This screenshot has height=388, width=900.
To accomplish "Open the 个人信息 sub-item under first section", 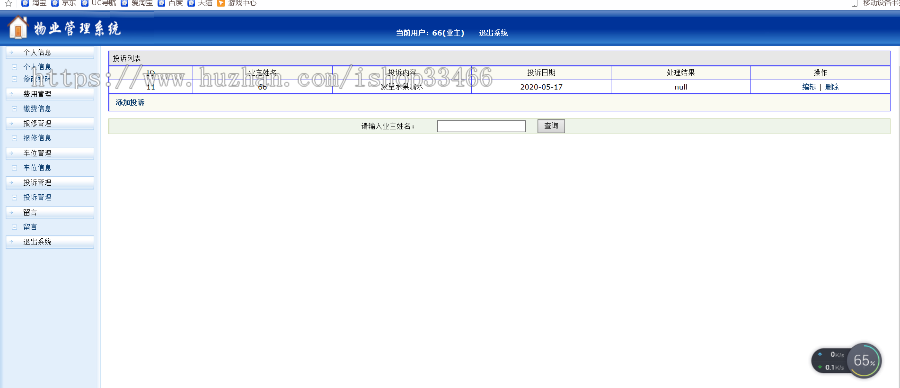I will pos(37,67).
